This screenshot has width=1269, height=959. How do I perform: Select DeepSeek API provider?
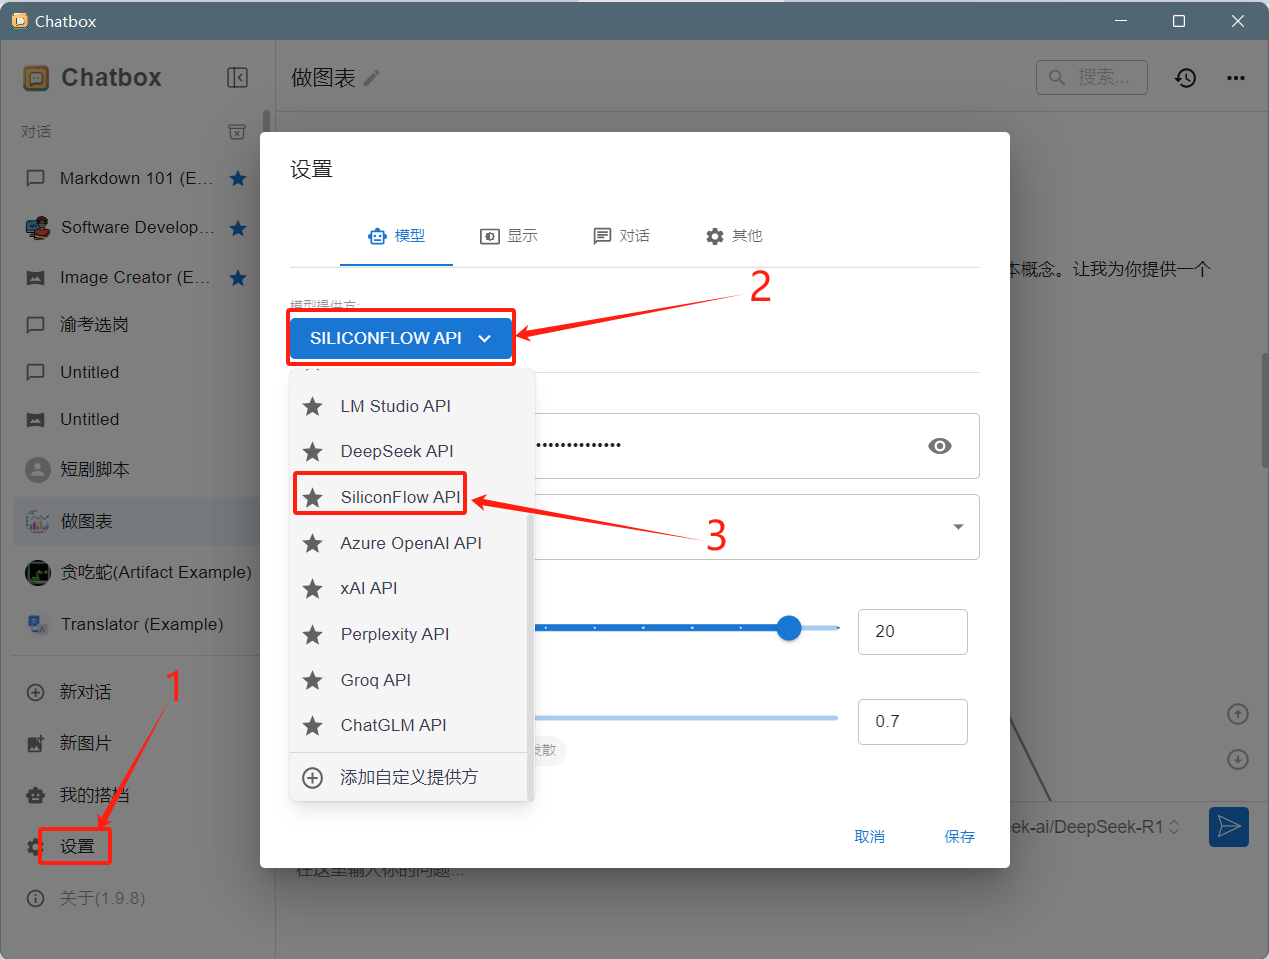tap(408, 451)
